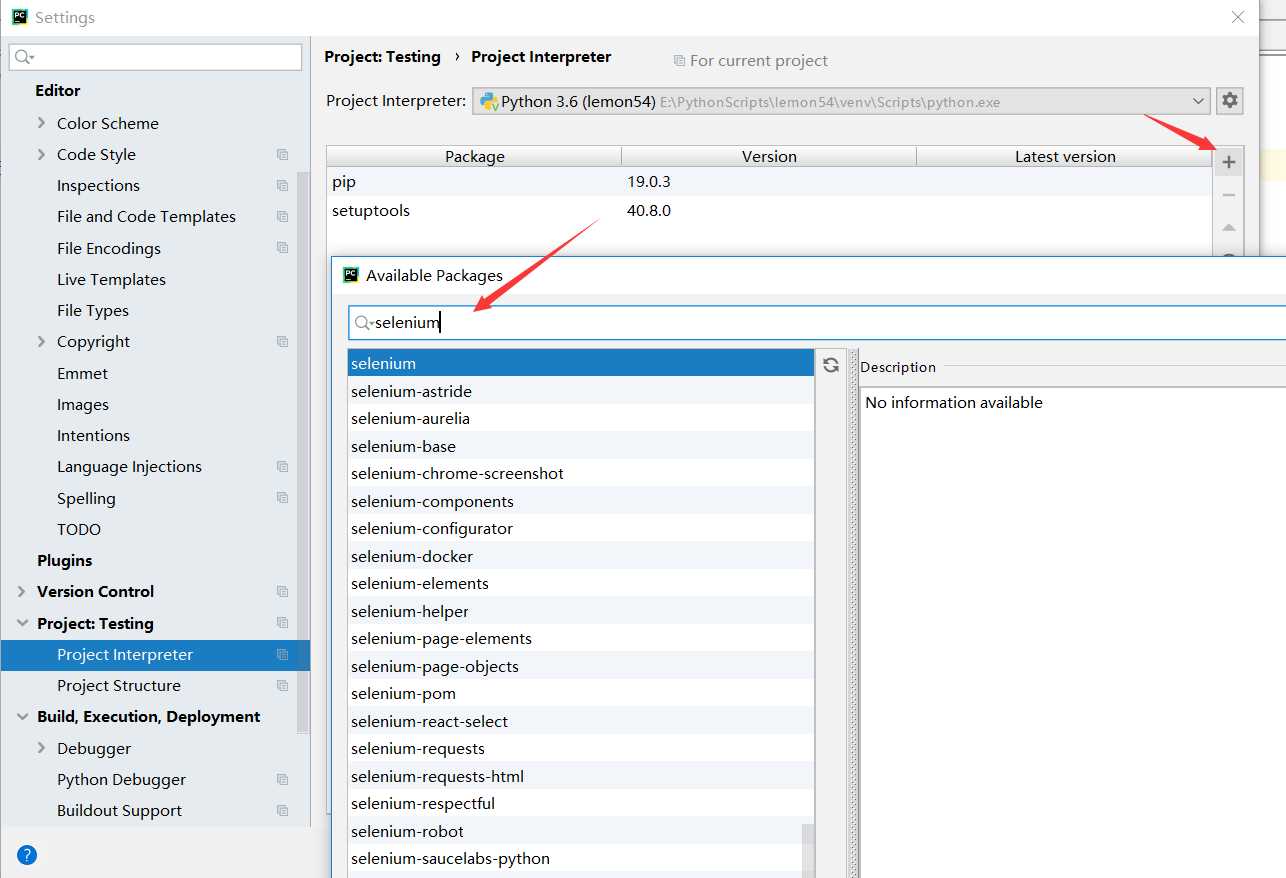Expand the Debugger node
1286x878 pixels.
coord(41,748)
